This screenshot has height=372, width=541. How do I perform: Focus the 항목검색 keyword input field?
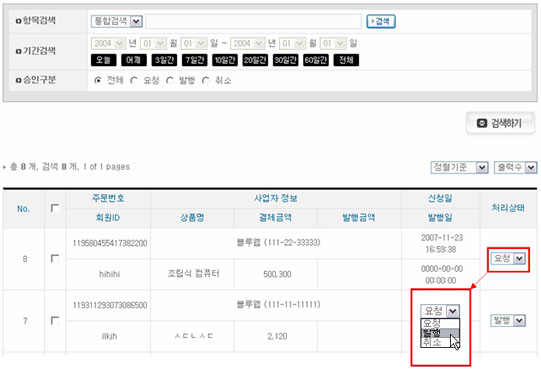(254, 21)
